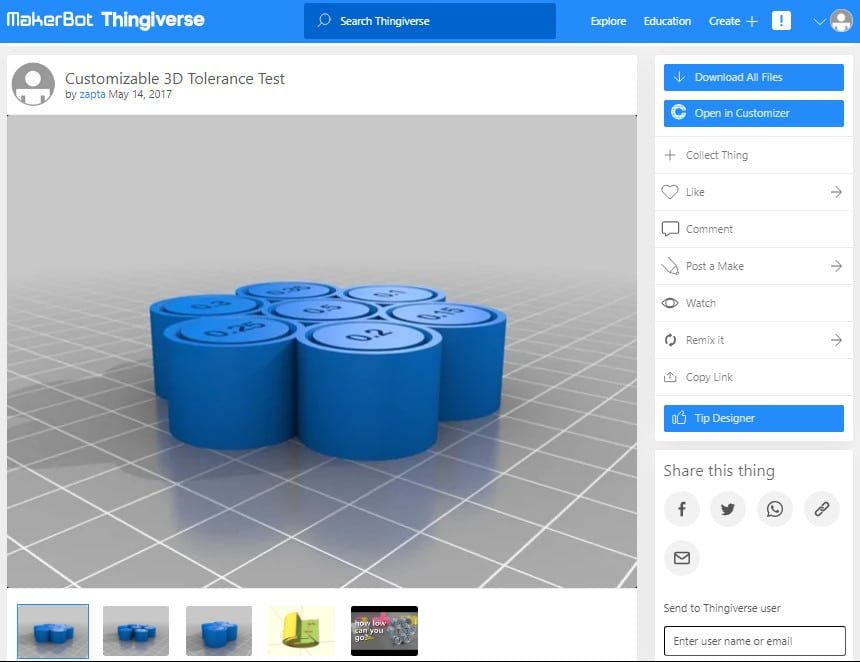Expand the Post a Make arrow
This screenshot has width=860, height=662.
click(836, 266)
